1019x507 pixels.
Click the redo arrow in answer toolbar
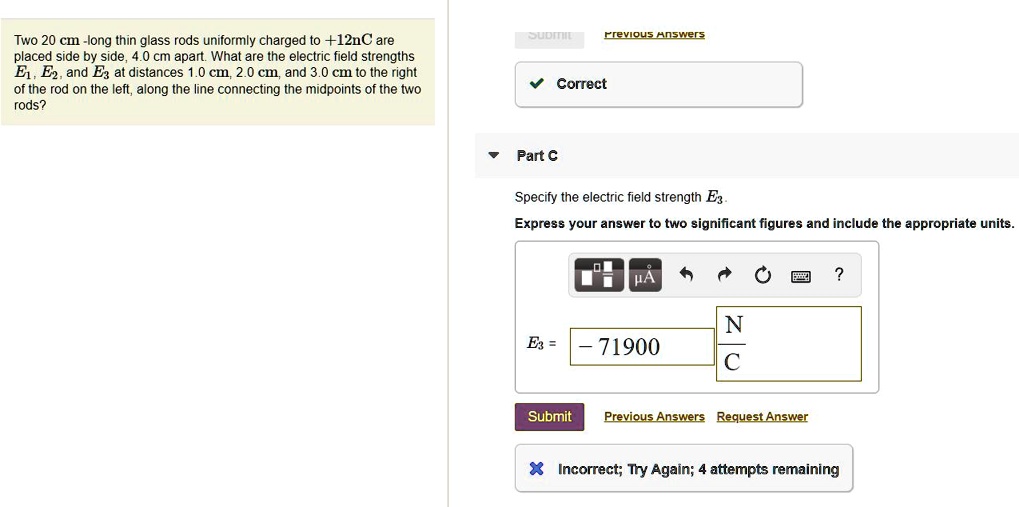point(725,275)
